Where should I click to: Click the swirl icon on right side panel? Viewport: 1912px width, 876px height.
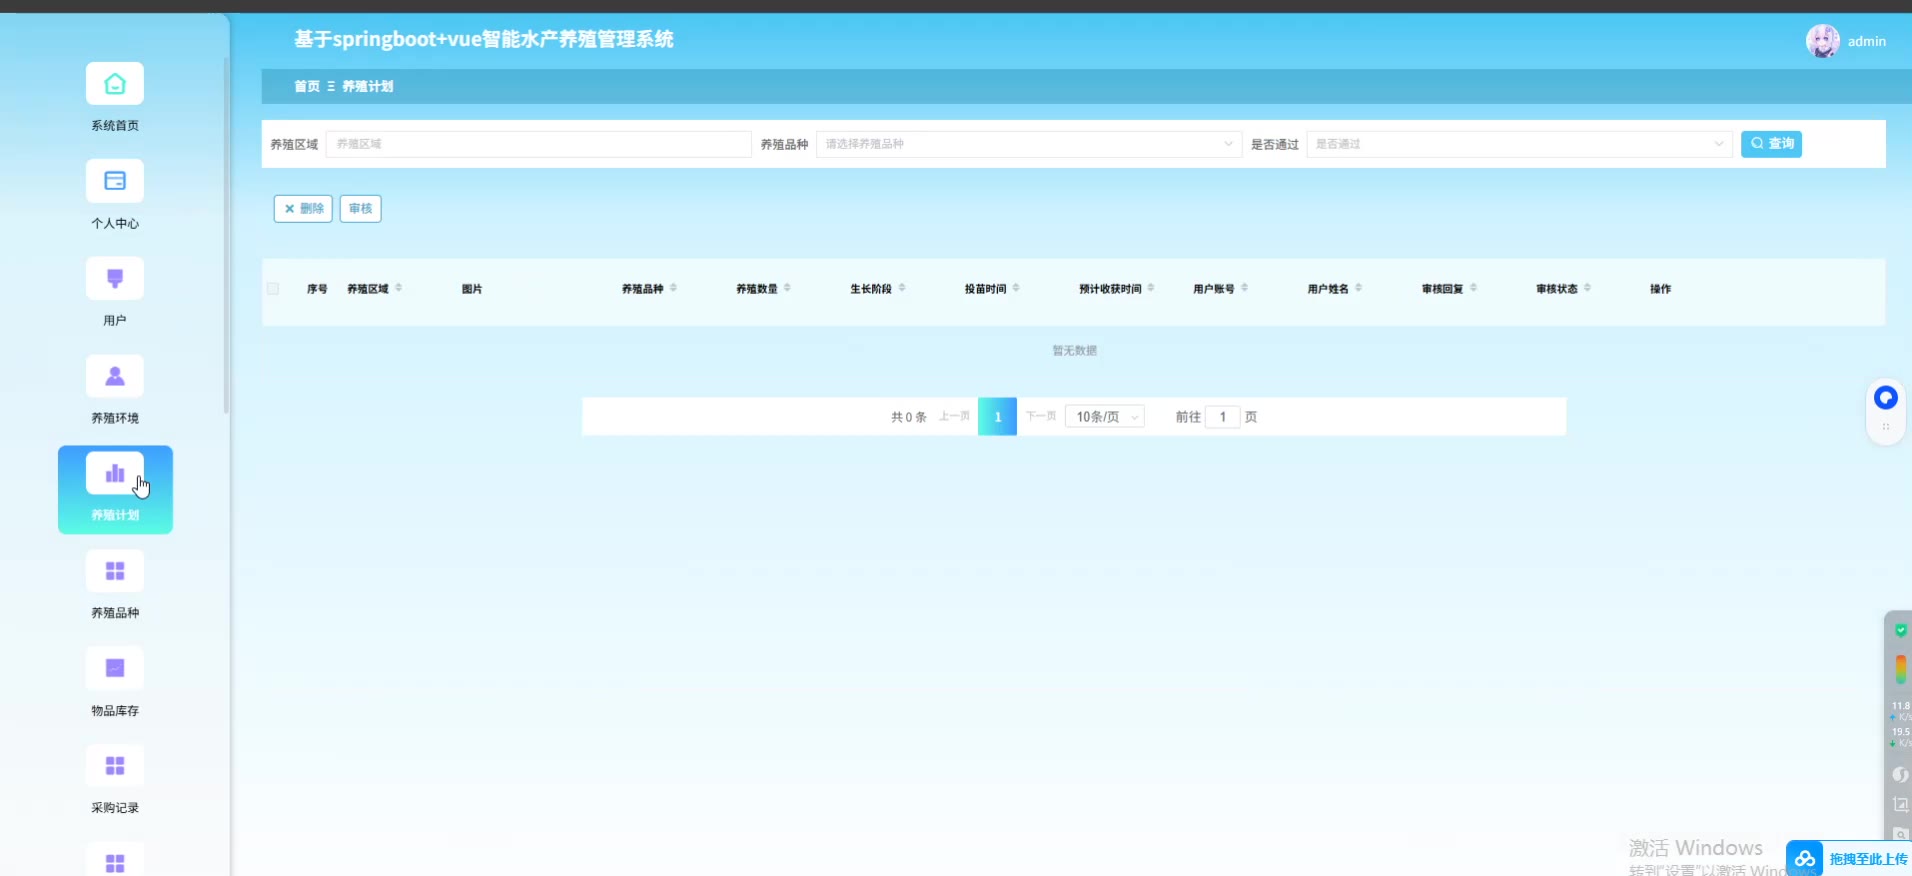click(1900, 775)
